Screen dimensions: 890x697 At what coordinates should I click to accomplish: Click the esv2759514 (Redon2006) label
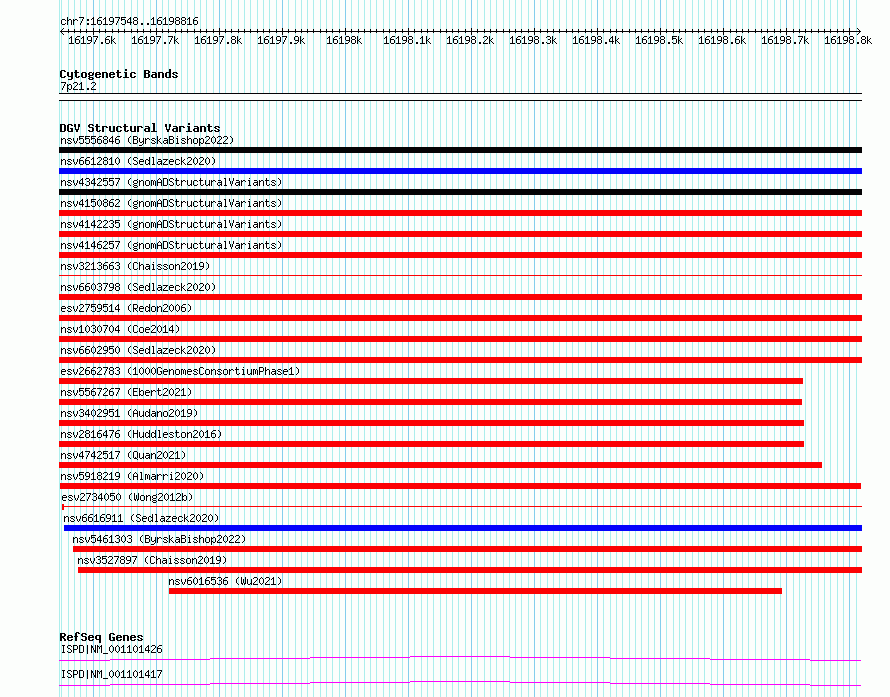[x=126, y=308]
